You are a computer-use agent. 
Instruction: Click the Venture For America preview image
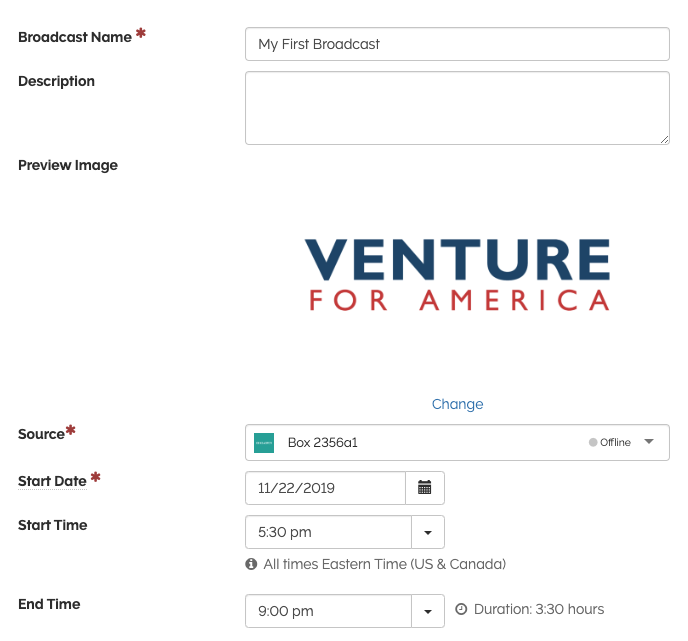457,274
